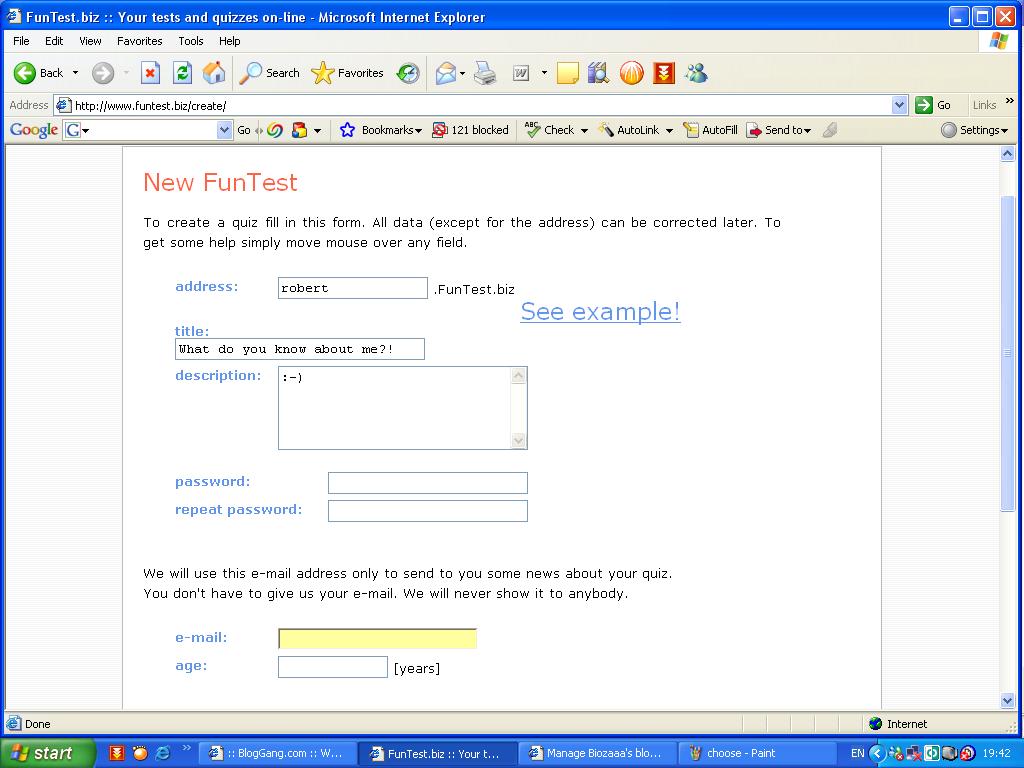The image size is (1024, 768).
Task: Click the age input field
Action: click(x=332, y=667)
